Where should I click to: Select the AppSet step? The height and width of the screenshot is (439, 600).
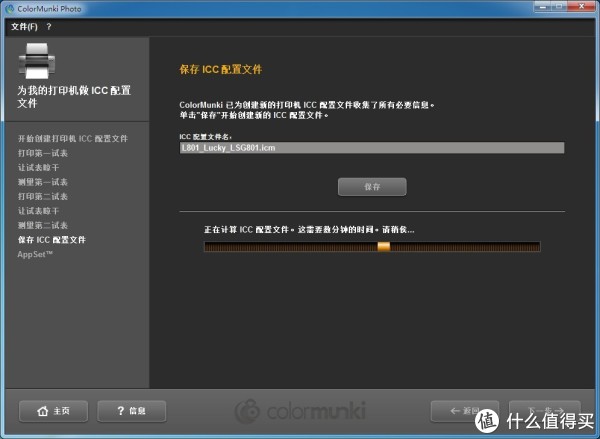coord(35,255)
